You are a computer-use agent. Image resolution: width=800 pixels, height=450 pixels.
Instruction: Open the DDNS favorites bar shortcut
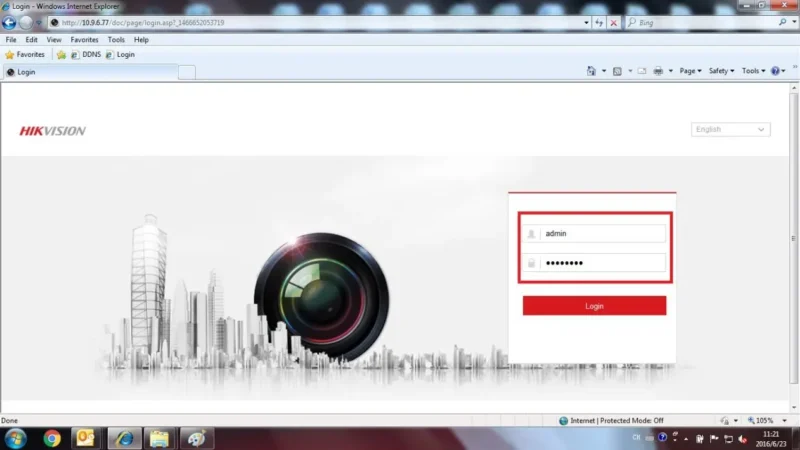click(86, 55)
